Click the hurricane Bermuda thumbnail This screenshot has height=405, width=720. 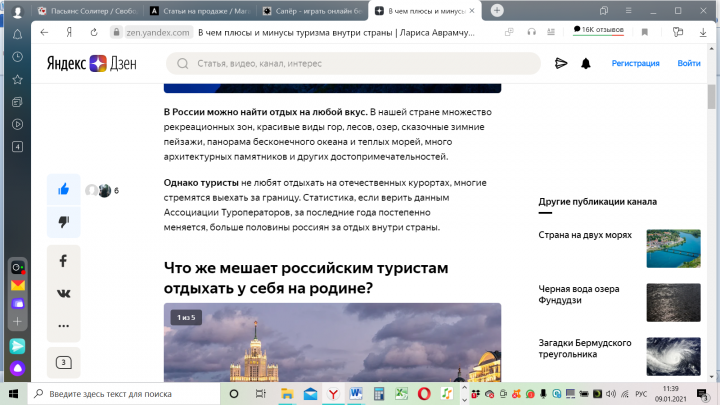tap(674, 357)
